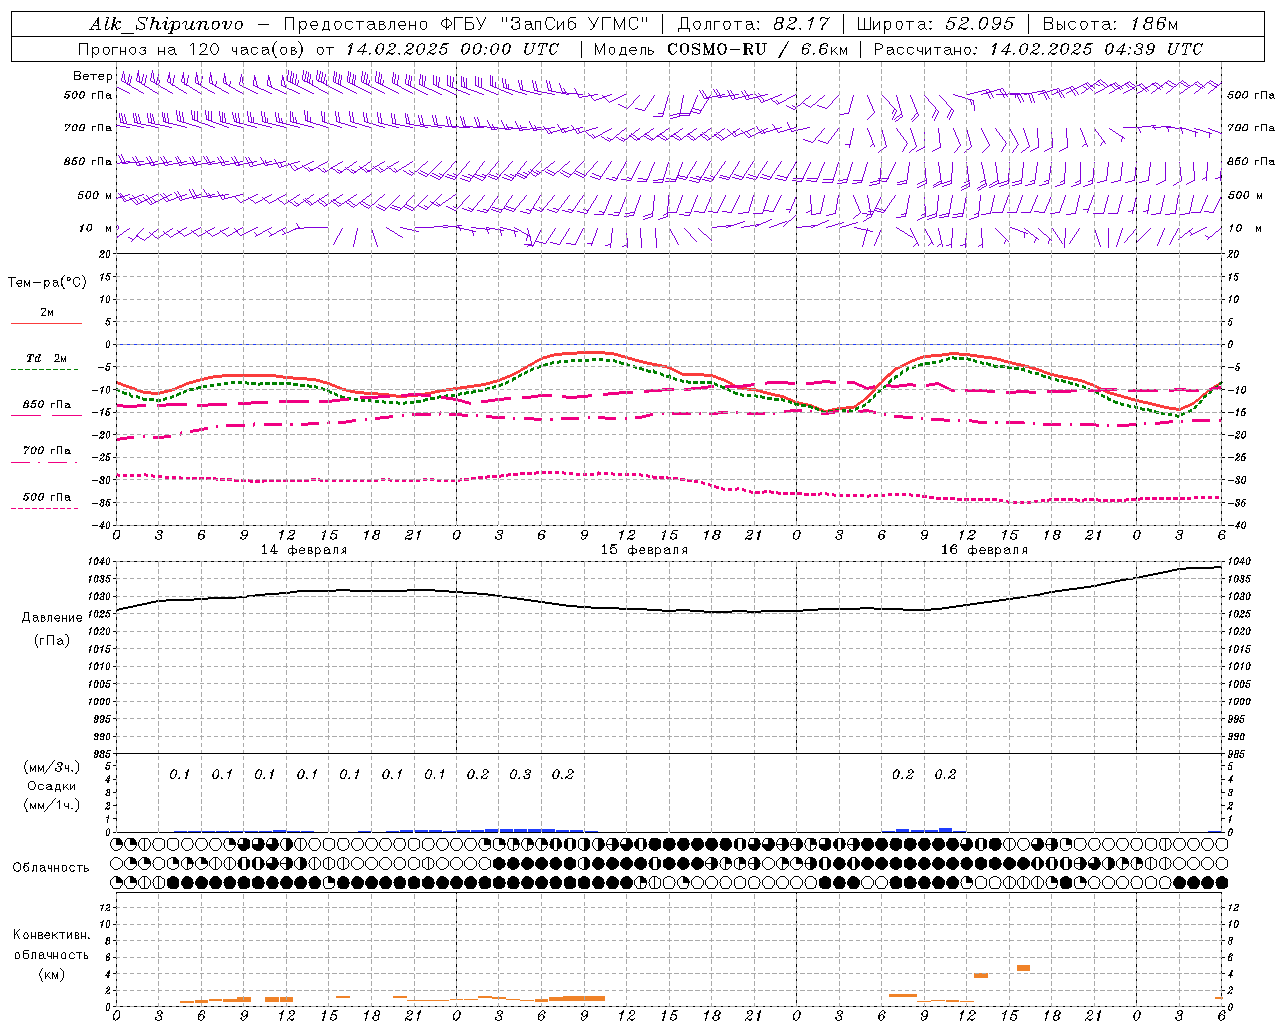1280x1024 pixels.
Task: Click the 'Тем-ра(°C)' temperature label
Action: click(x=47, y=283)
